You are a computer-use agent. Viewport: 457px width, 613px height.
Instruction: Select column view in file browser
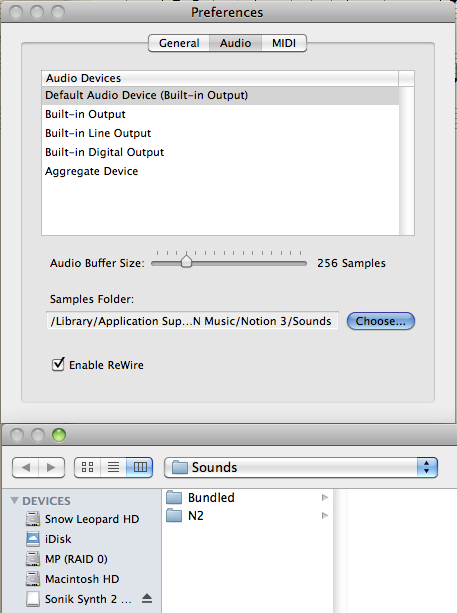coord(140,467)
